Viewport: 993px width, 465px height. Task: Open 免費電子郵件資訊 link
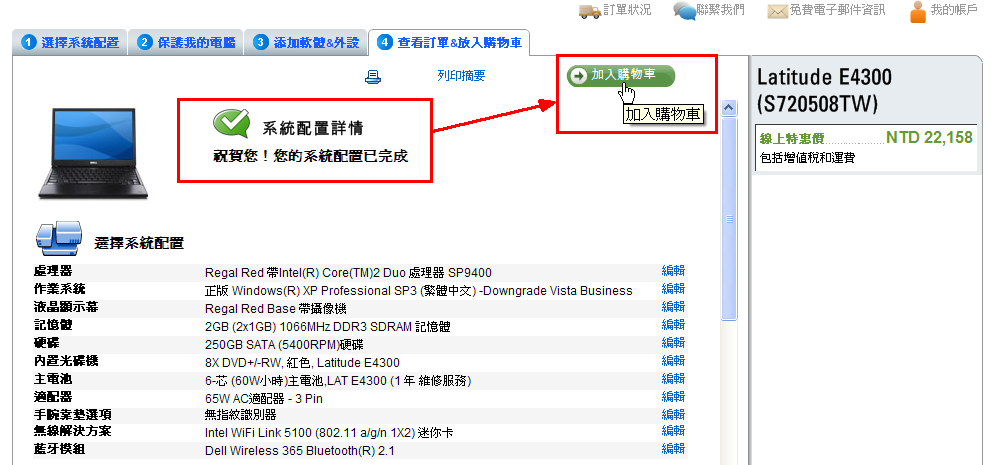coord(837,10)
